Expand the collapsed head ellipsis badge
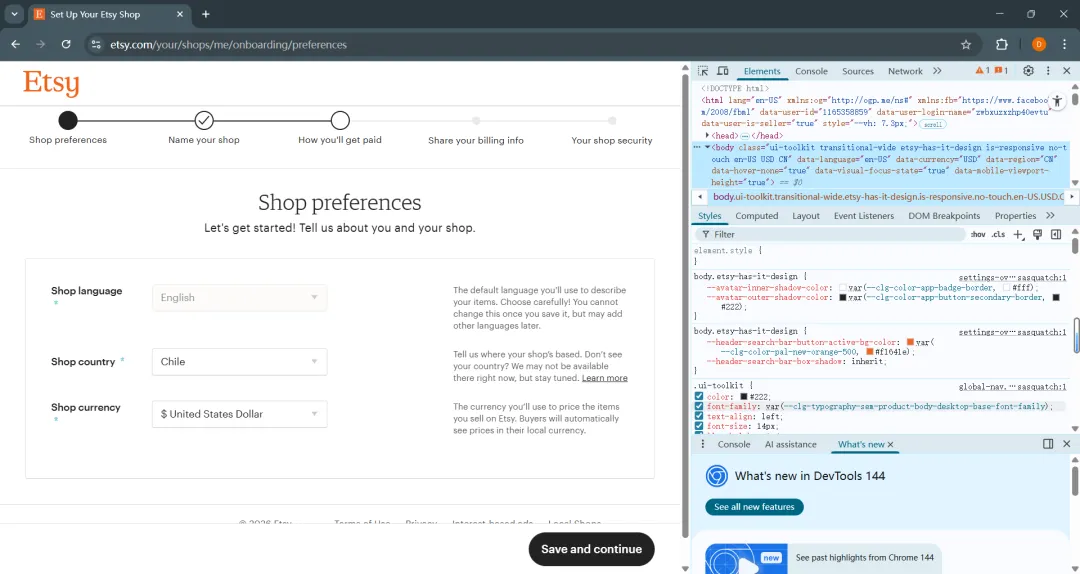Screen dimensions: 1080x574 pos(745,136)
